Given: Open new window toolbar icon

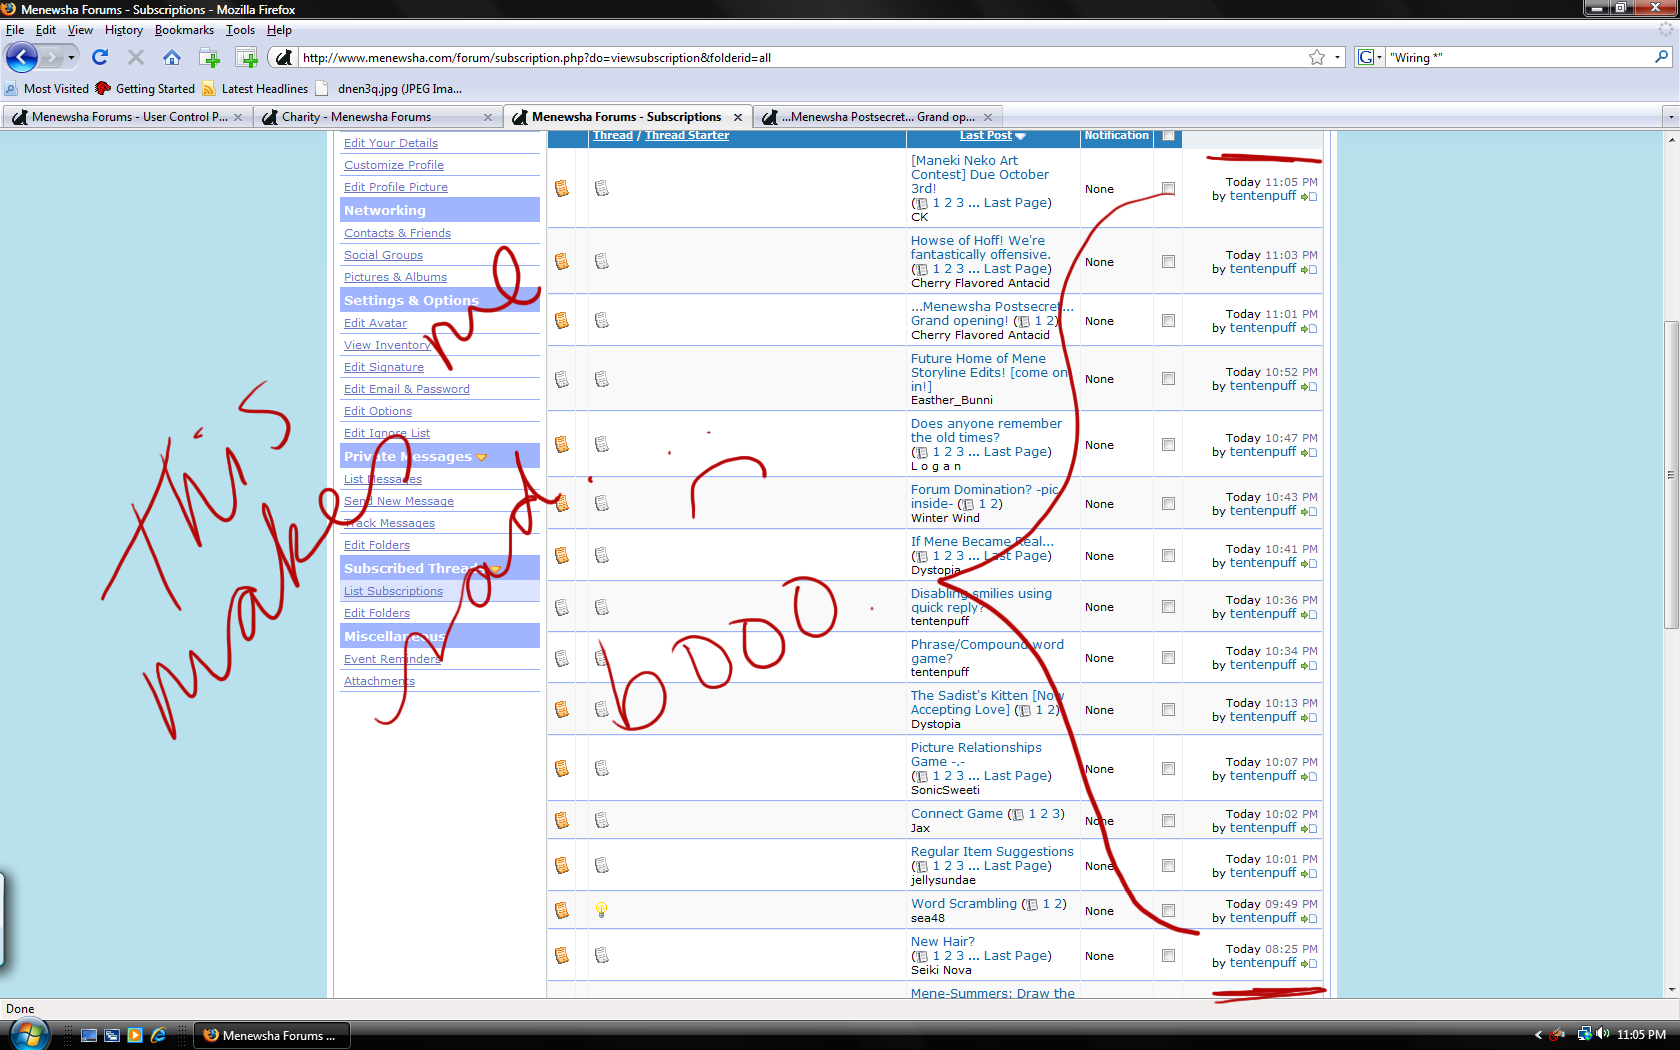Looking at the screenshot, I should (x=247, y=57).
